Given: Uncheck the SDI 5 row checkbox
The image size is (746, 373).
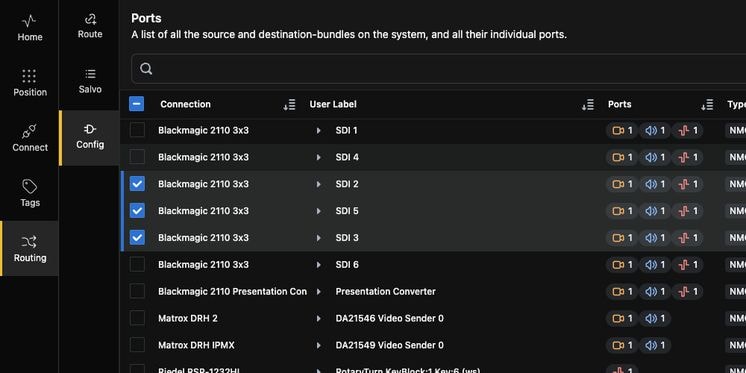Looking at the screenshot, I should coord(137,210).
